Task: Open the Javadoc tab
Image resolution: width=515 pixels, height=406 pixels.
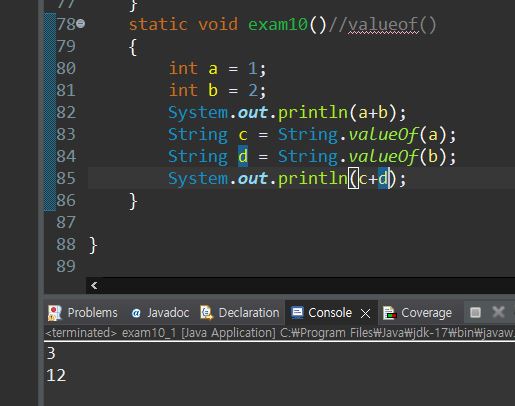Action: pyautogui.click(x=160, y=313)
